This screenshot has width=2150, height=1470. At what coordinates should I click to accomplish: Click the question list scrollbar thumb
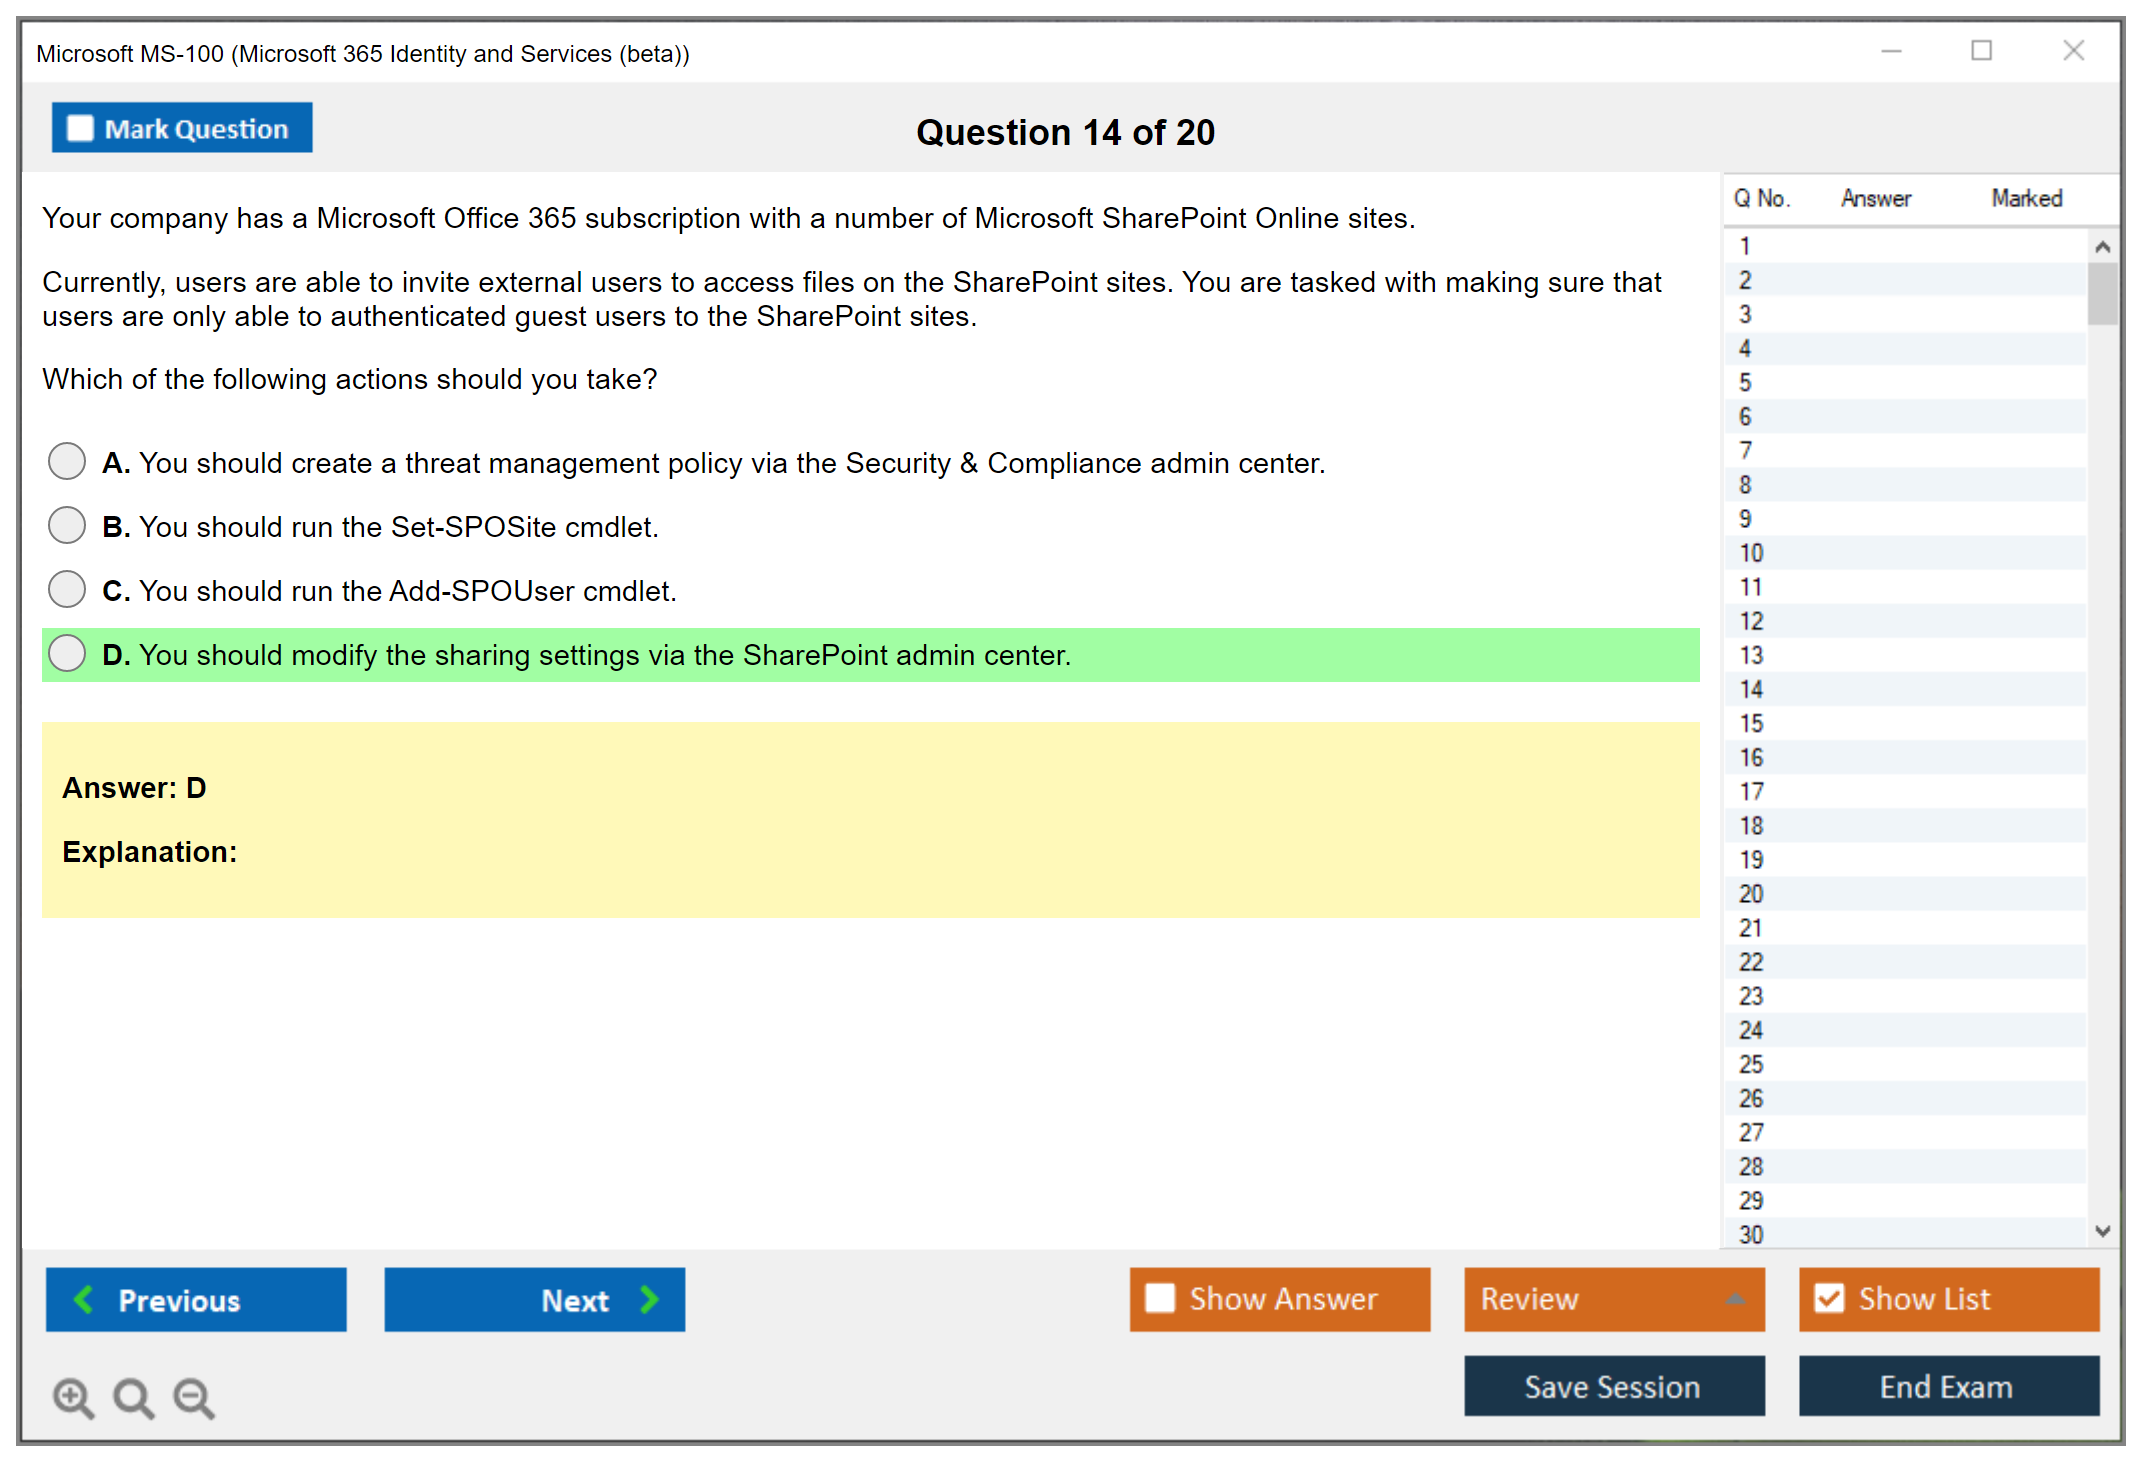tap(2102, 294)
